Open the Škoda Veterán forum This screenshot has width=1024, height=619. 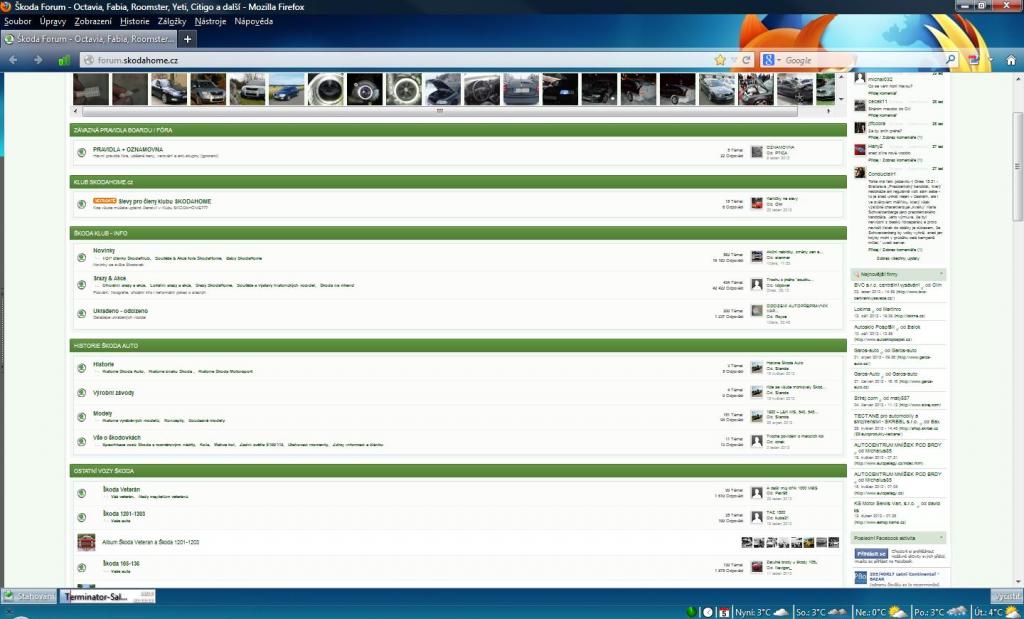121,489
